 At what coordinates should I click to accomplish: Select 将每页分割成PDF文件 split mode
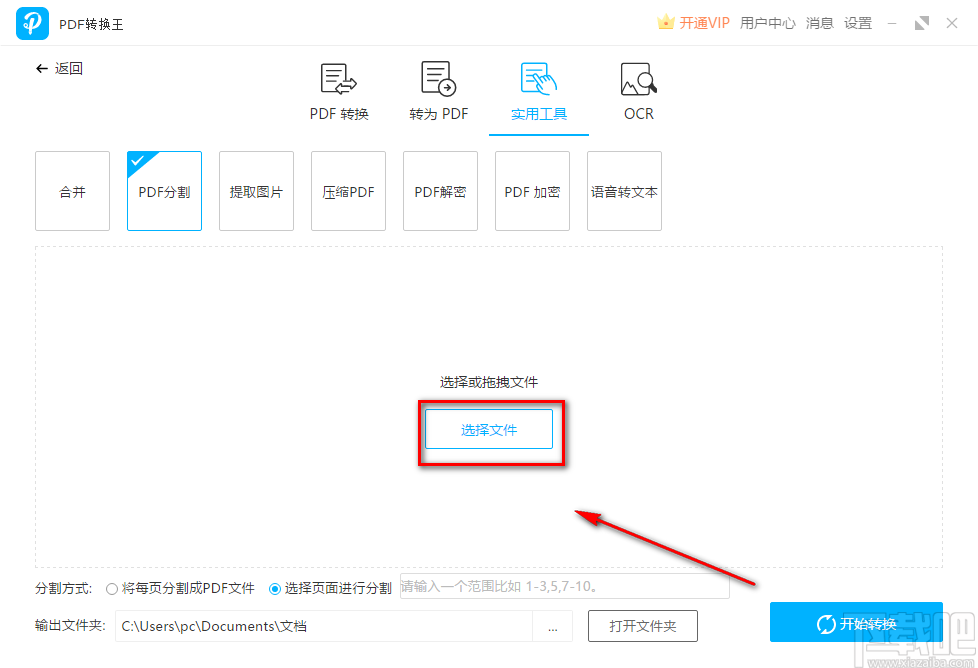[x=112, y=589]
